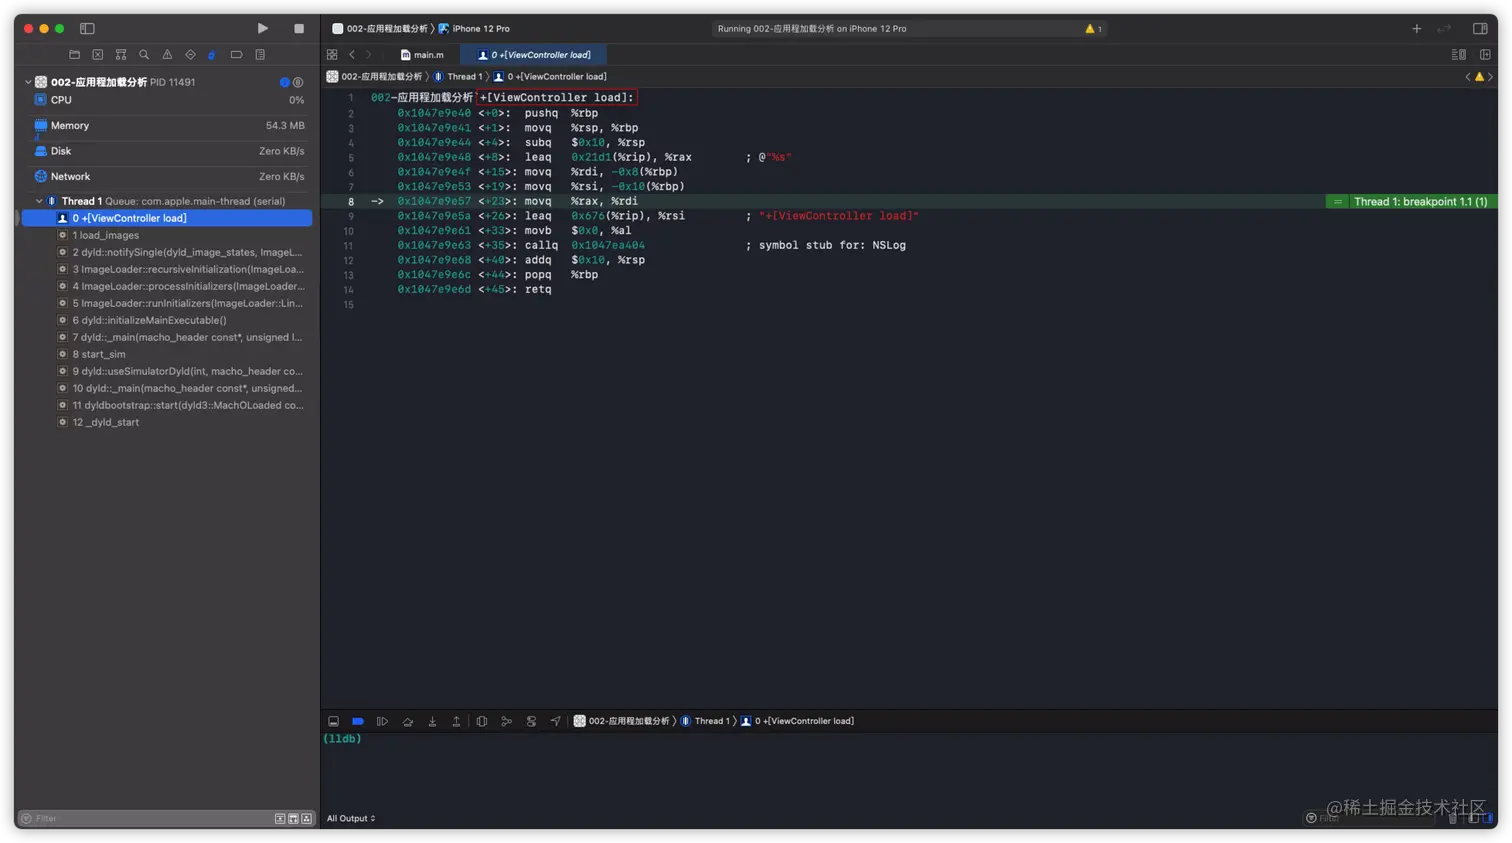Select the CPU gauge row
This screenshot has width=1512, height=843.
click(168, 100)
